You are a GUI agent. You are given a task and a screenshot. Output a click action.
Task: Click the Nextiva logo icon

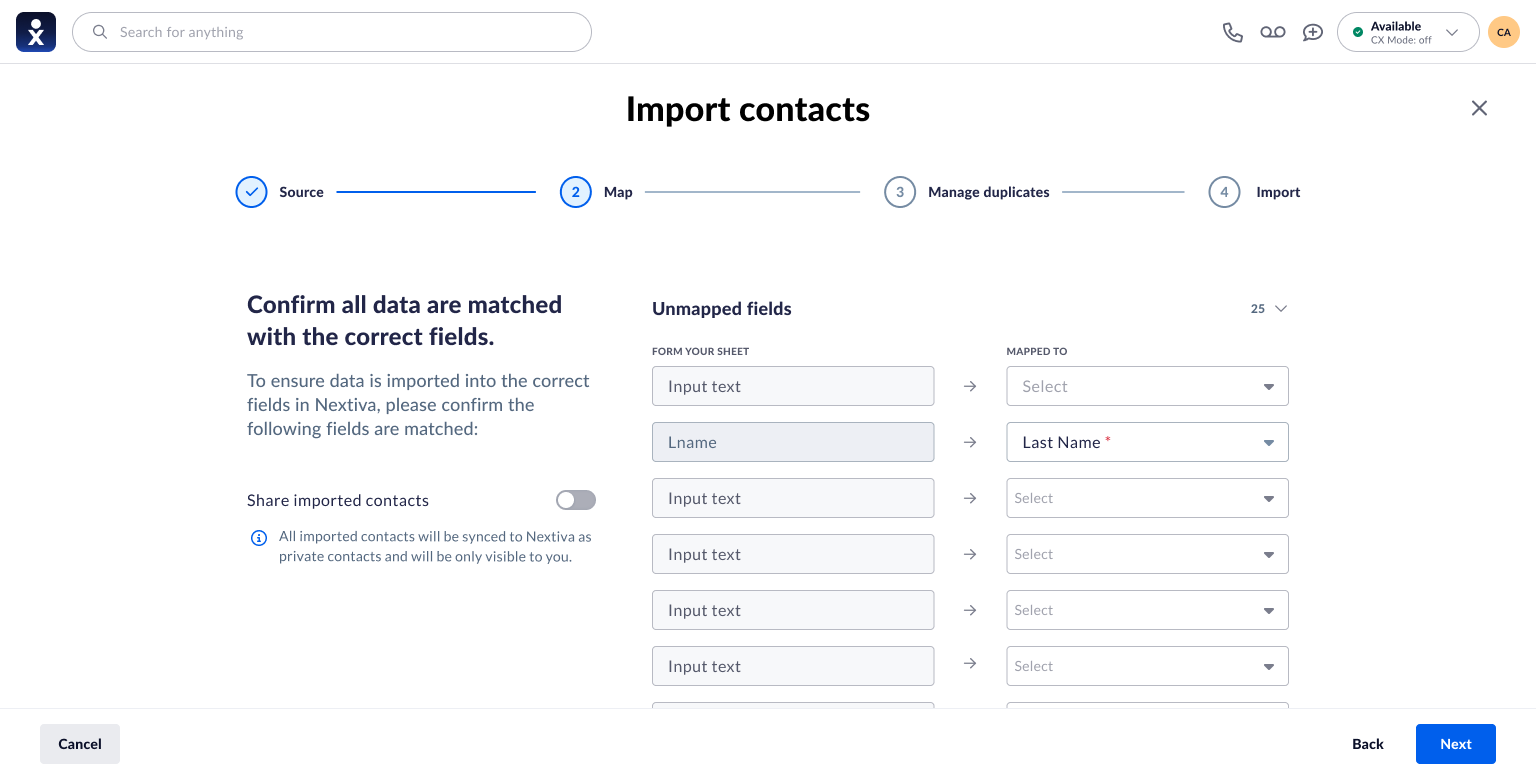point(36,32)
